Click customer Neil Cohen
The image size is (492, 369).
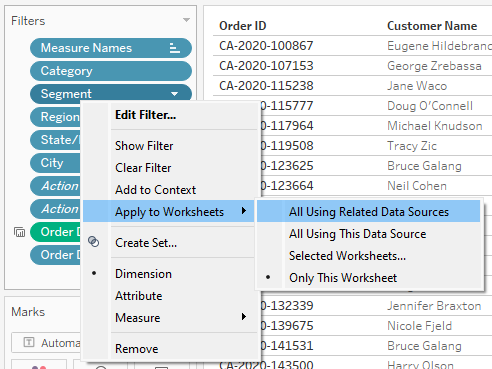click(x=417, y=186)
